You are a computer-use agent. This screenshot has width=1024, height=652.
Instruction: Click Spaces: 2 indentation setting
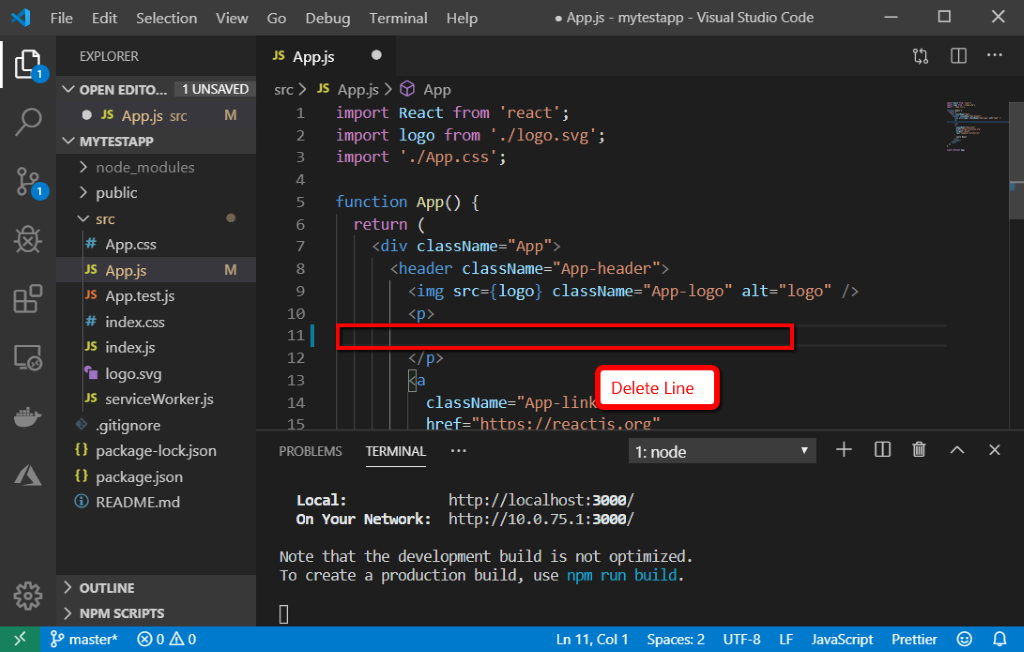coord(675,639)
